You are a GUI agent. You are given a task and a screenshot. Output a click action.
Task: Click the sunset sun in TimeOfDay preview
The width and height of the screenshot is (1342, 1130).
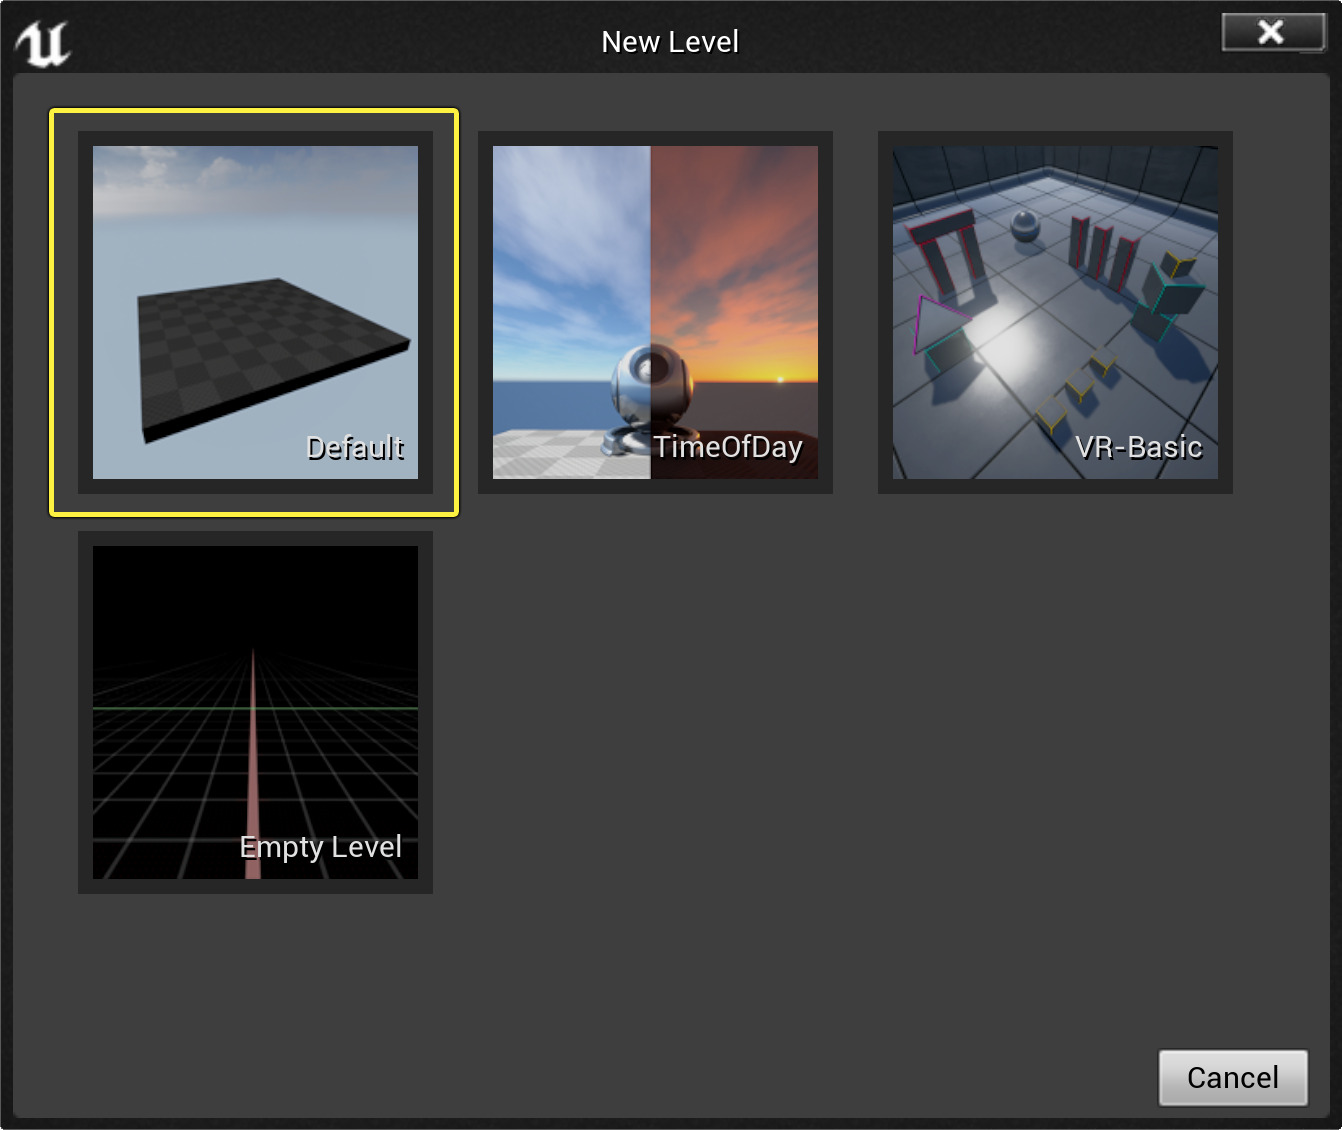[x=781, y=379]
